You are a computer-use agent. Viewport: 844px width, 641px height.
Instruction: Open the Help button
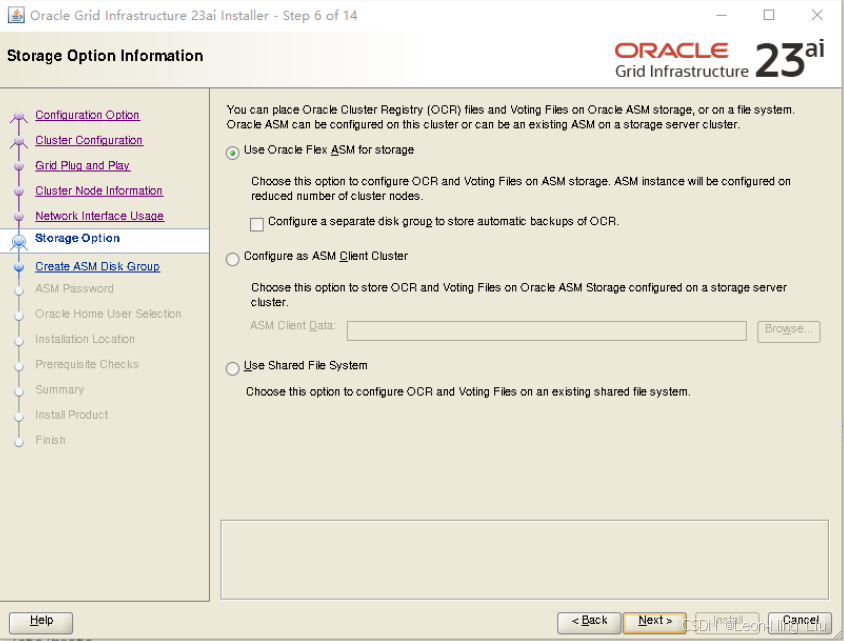41,622
